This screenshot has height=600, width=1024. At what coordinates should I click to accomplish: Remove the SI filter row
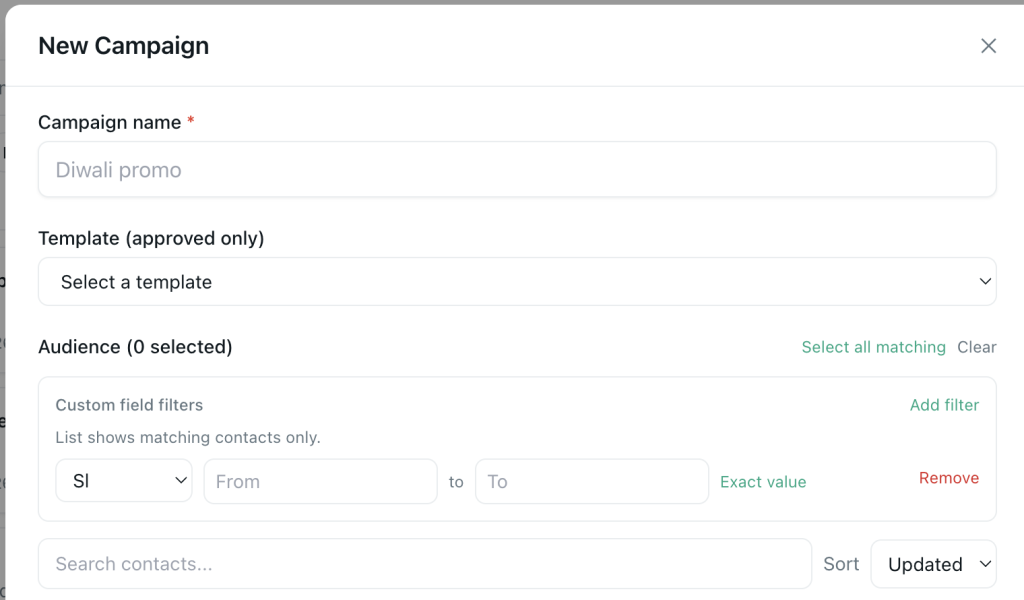[x=948, y=478]
